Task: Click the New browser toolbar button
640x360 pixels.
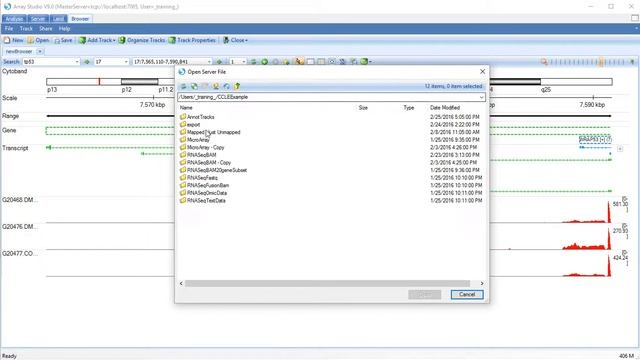Action: pyautogui.click(x=13, y=40)
